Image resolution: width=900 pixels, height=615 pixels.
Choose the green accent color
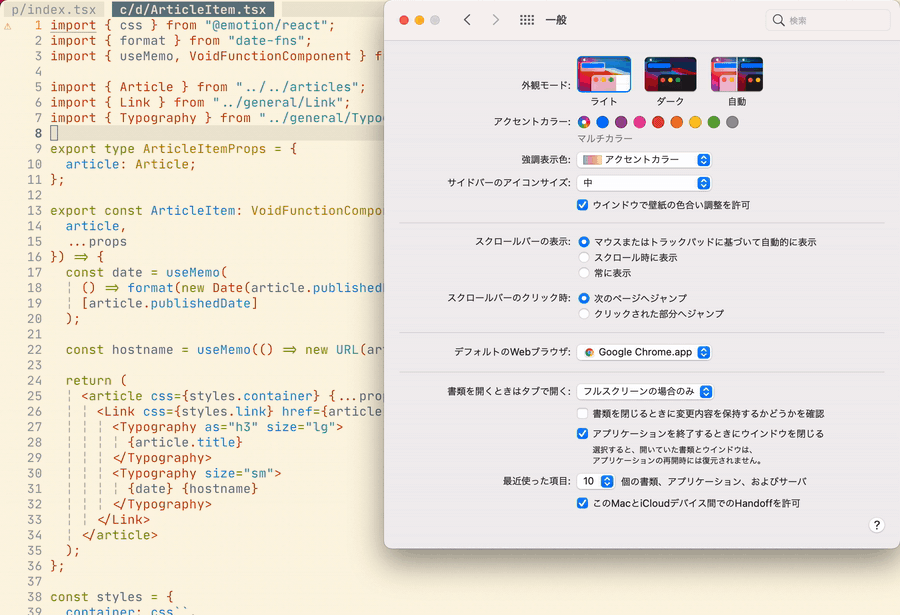[x=713, y=122]
